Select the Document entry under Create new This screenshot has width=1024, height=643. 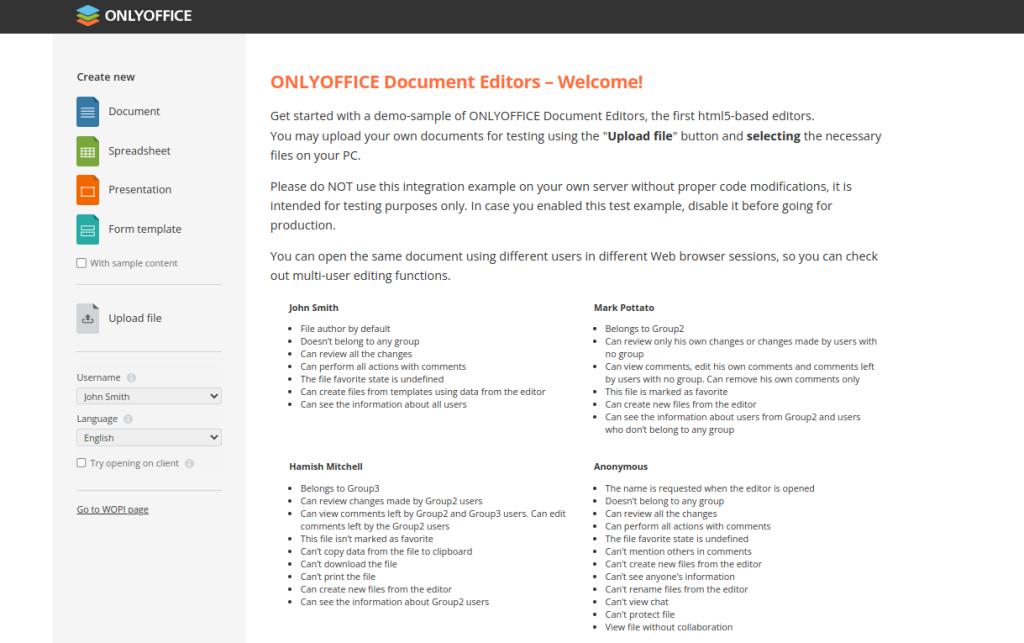[134, 111]
